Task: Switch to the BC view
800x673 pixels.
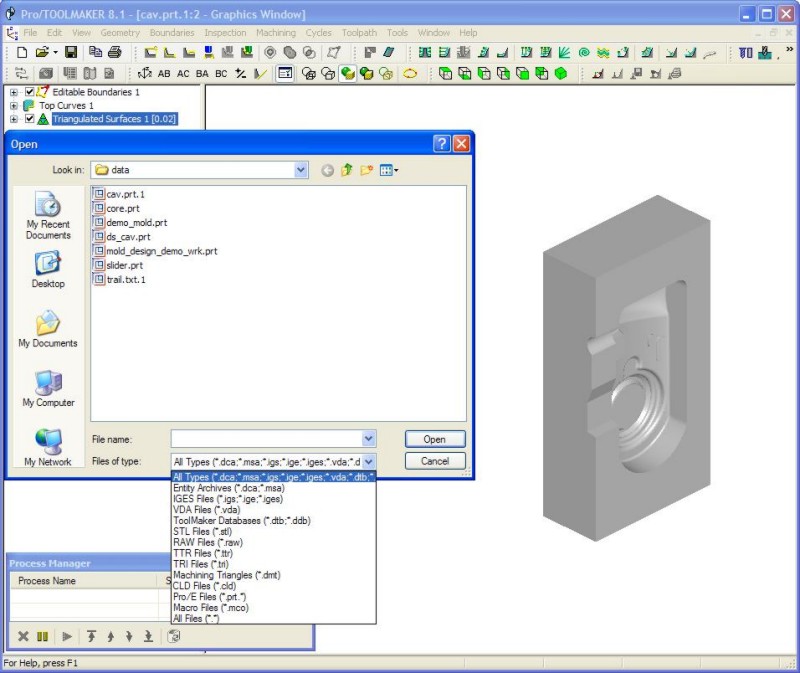Action: [x=221, y=73]
